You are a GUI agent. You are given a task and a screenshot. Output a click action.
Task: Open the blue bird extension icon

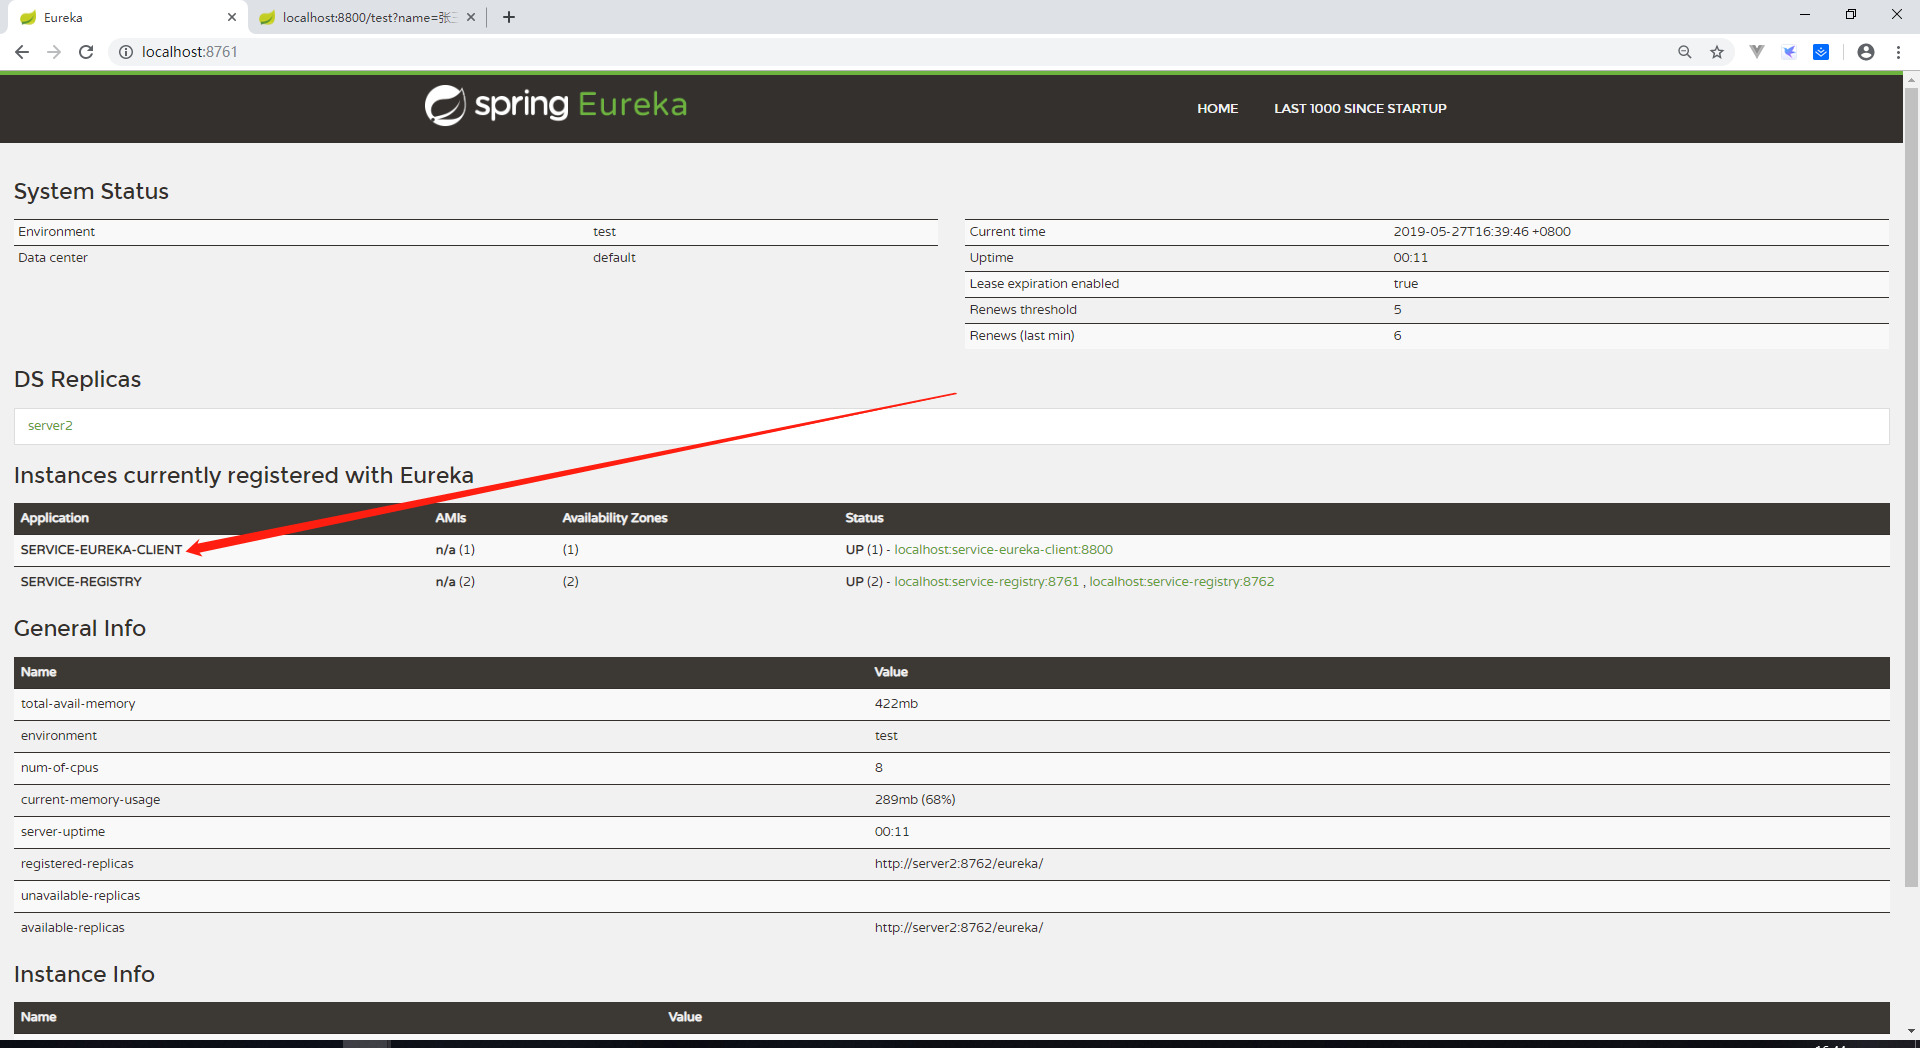(1789, 52)
